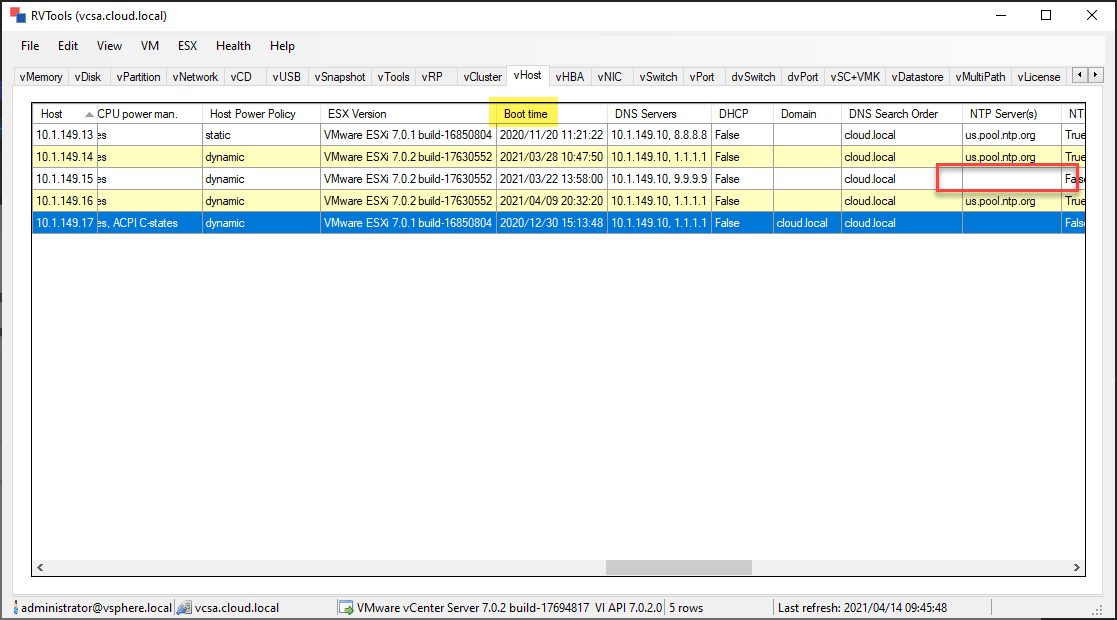Sort by the DHCP column header
This screenshot has width=1117, height=620.
(742, 114)
